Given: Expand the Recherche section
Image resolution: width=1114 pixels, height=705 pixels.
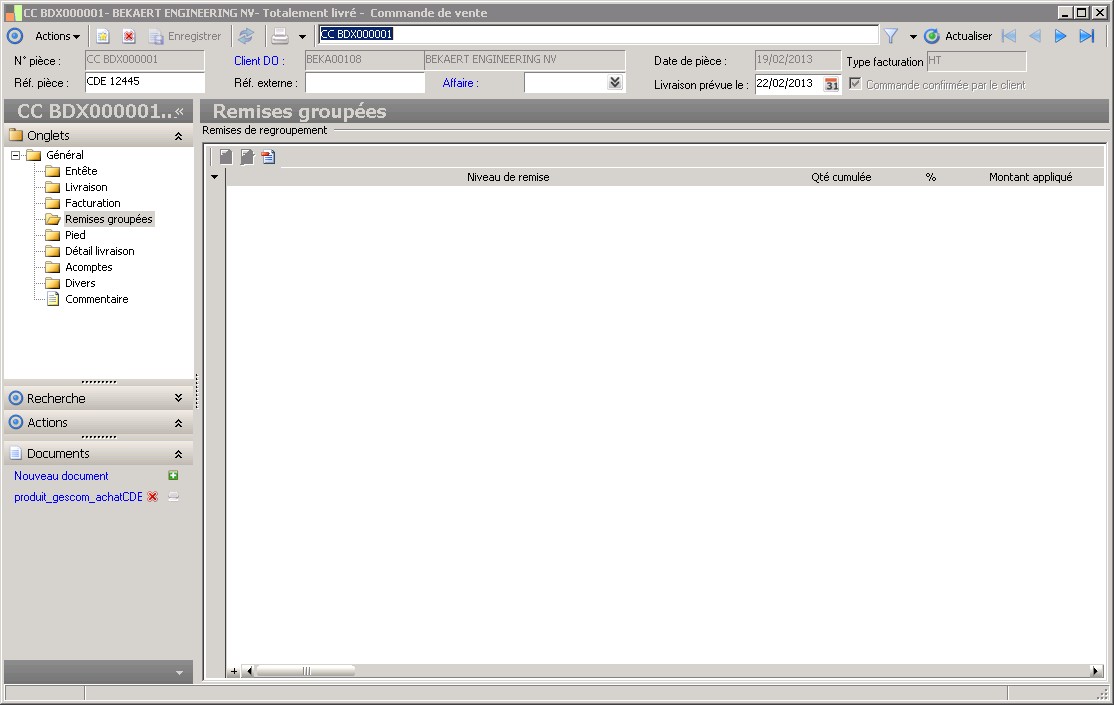Looking at the screenshot, I should pyautogui.click(x=178, y=398).
